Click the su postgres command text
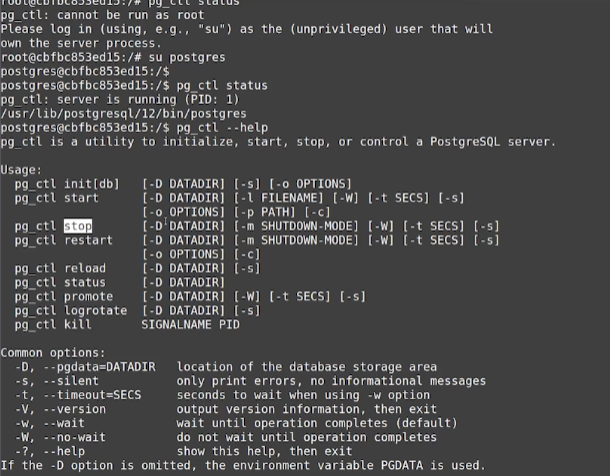Viewport: 610px width, 476px height. pyautogui.click(x=187, y=58)
